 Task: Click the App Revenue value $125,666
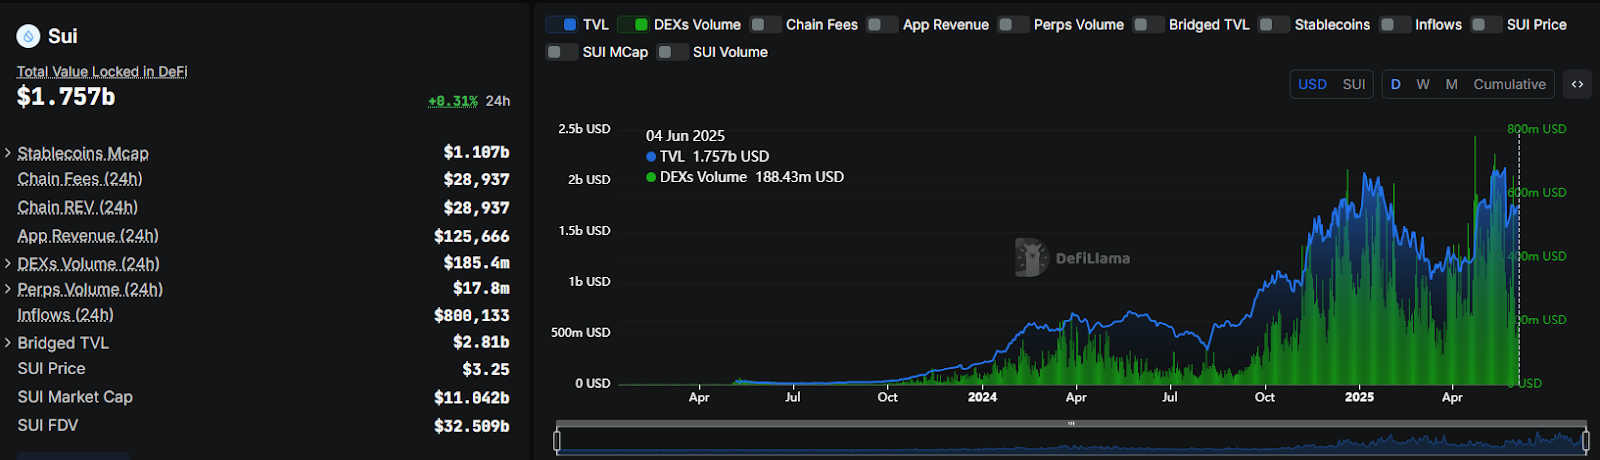point(472,236)
